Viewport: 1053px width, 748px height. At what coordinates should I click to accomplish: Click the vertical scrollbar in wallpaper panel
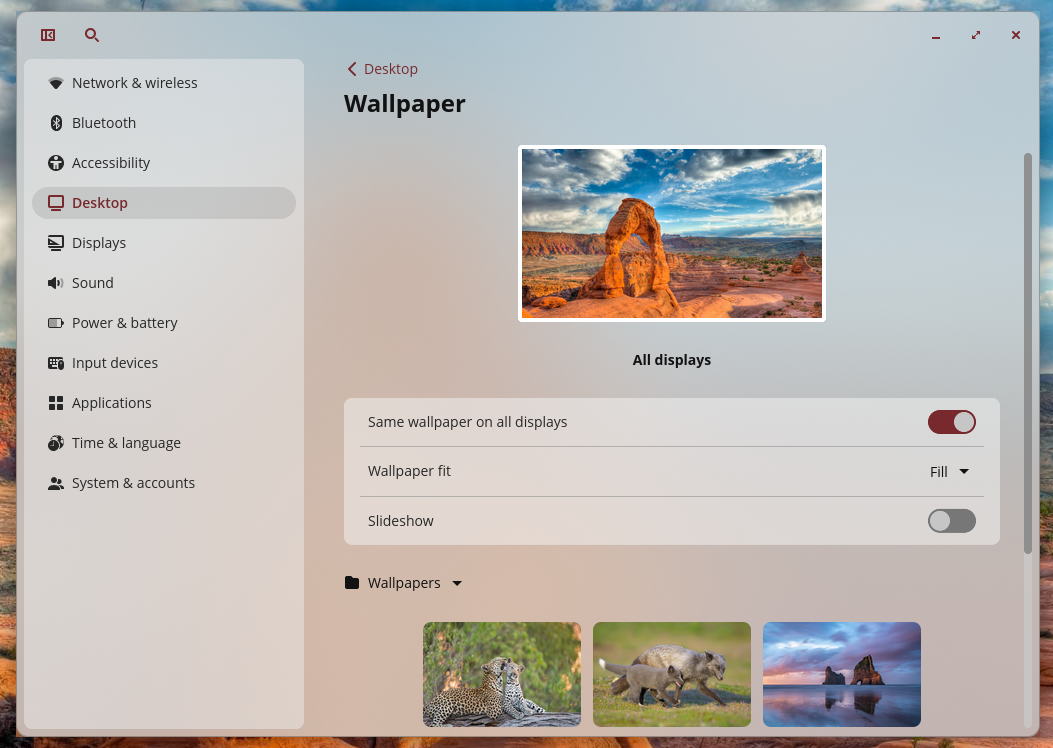pyautogui.click(x=1027, y=350)
